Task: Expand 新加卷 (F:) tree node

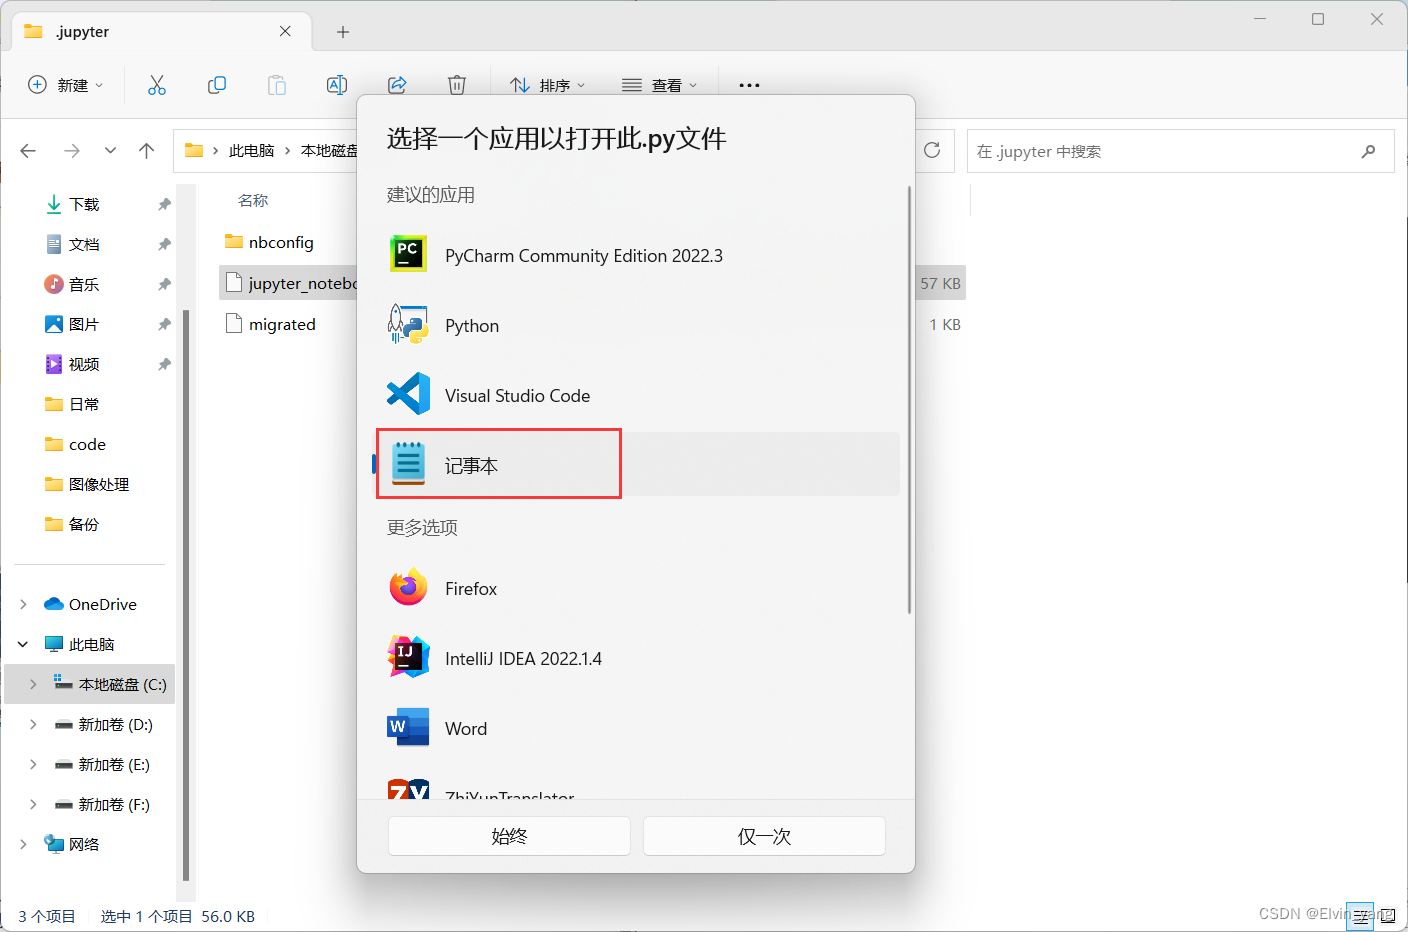Action: pos(33,804)
